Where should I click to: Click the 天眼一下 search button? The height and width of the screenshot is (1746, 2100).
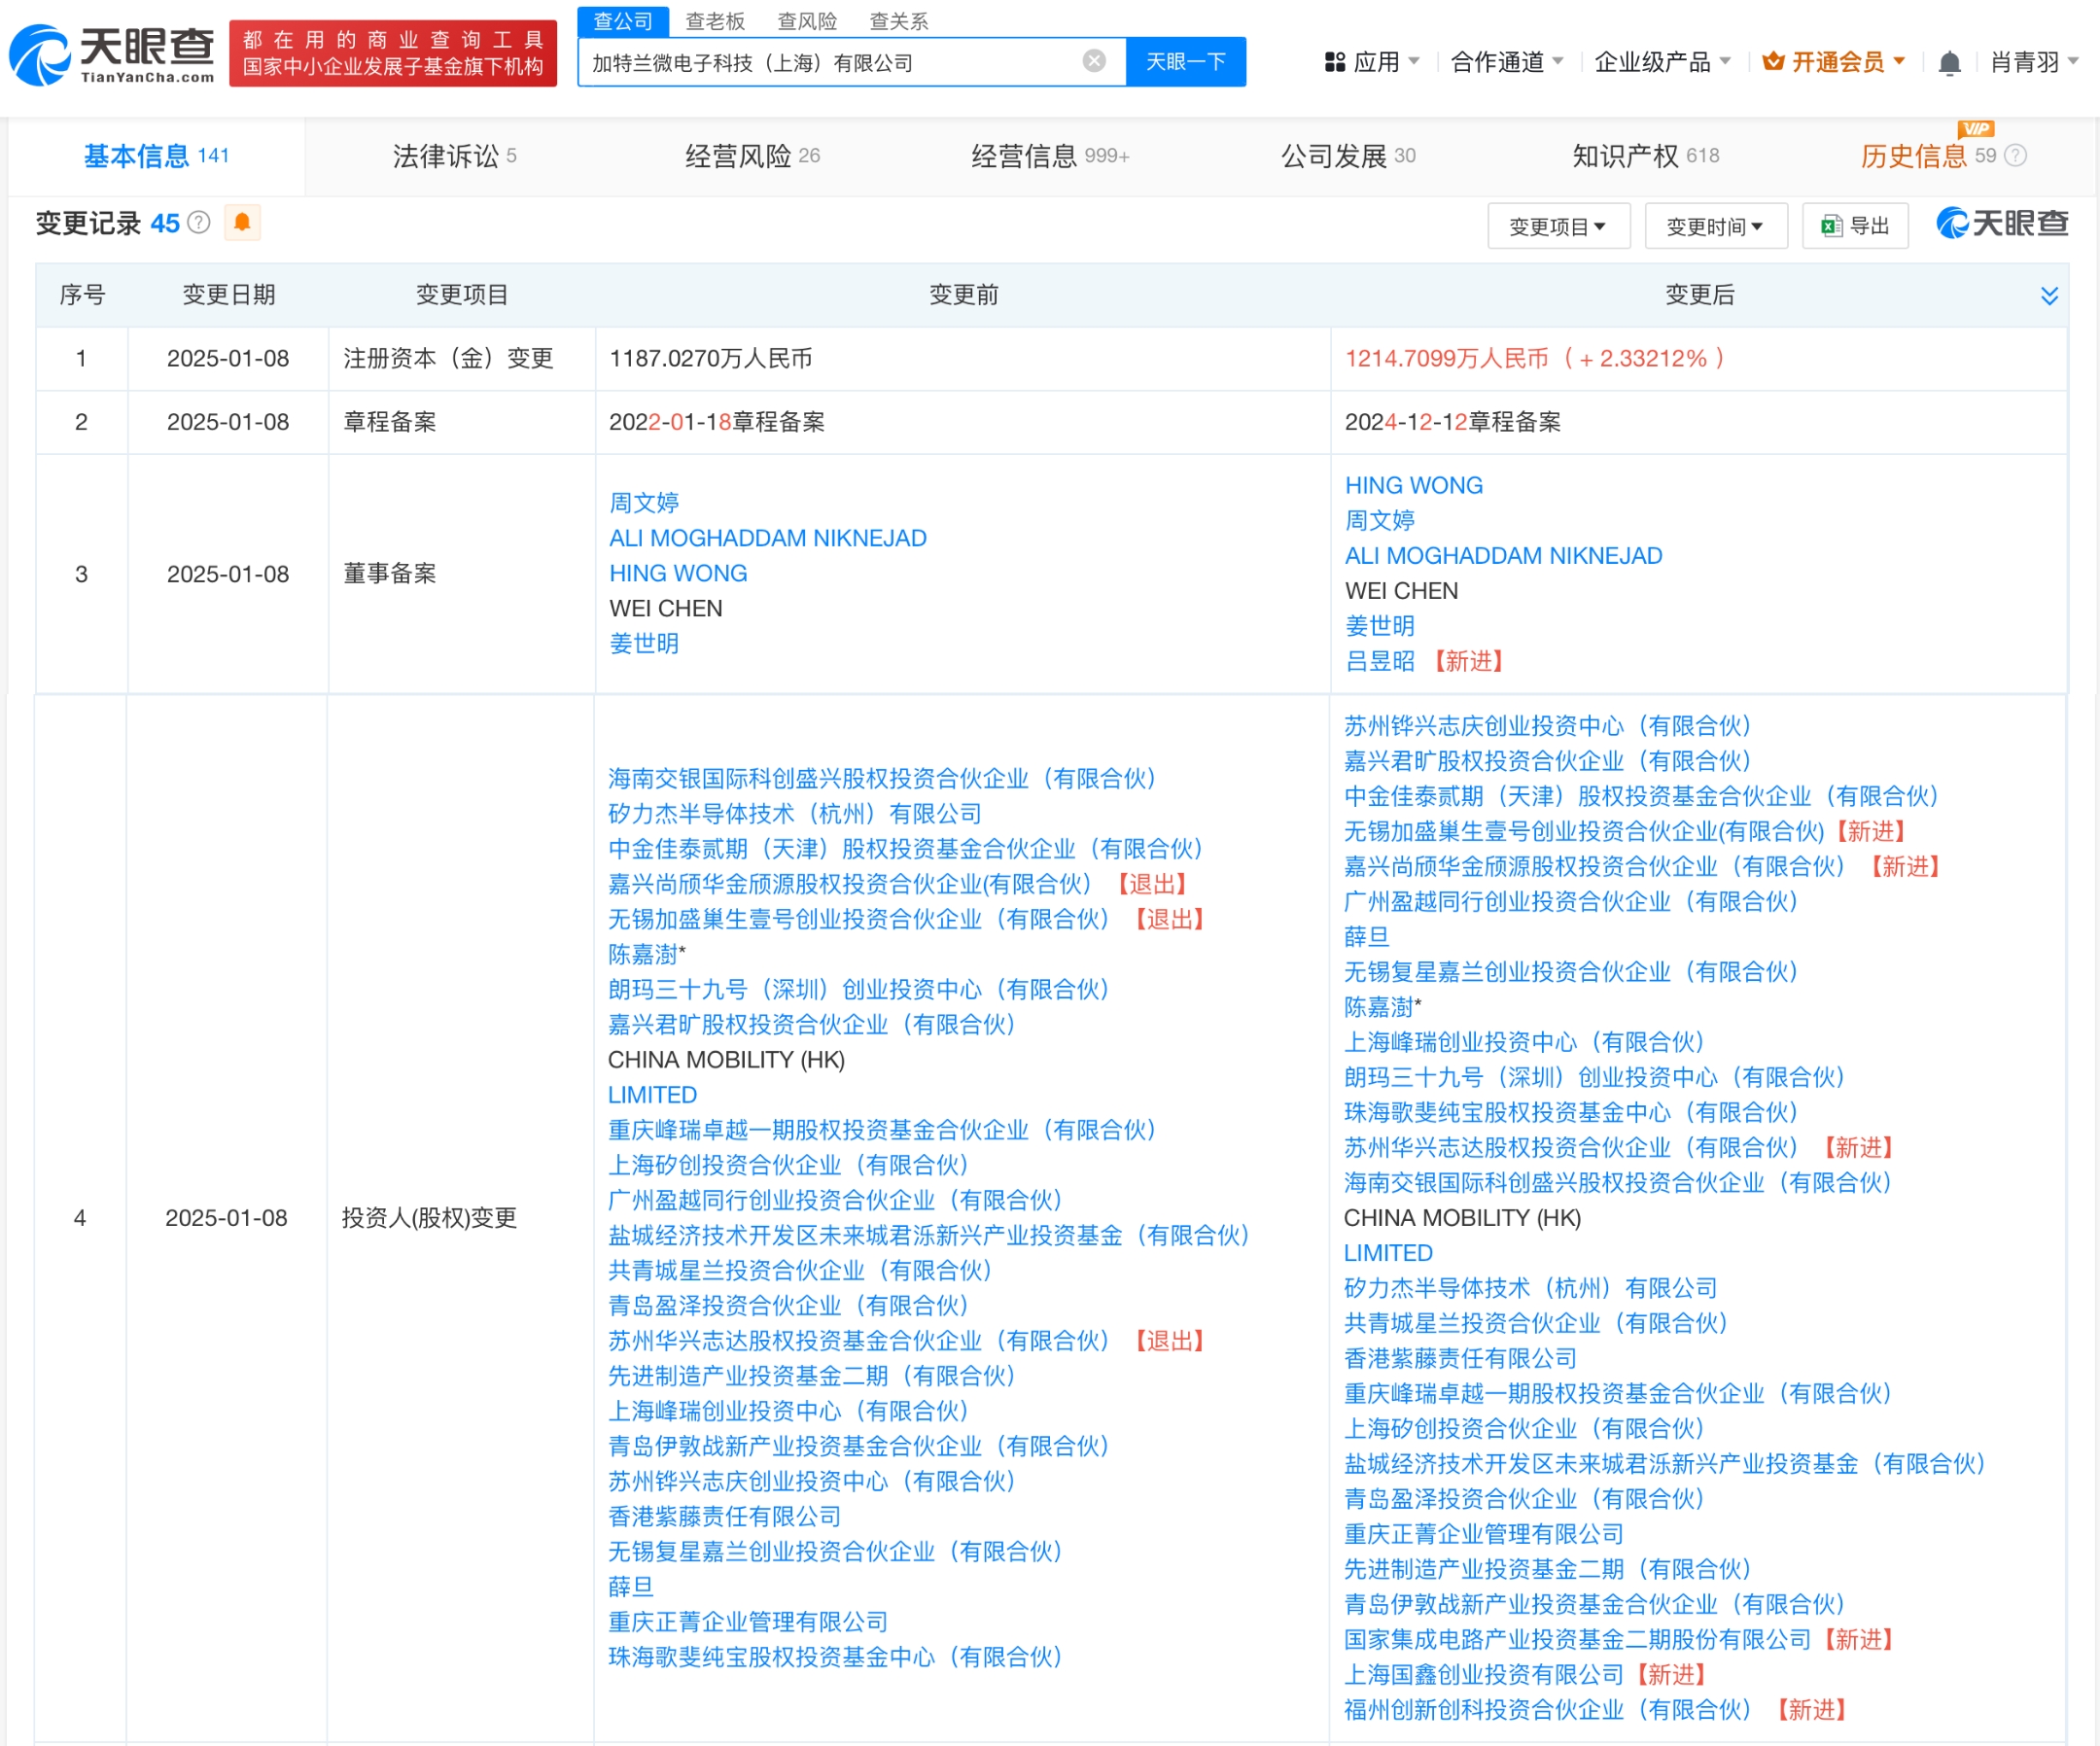click(x=1185, y=62)
